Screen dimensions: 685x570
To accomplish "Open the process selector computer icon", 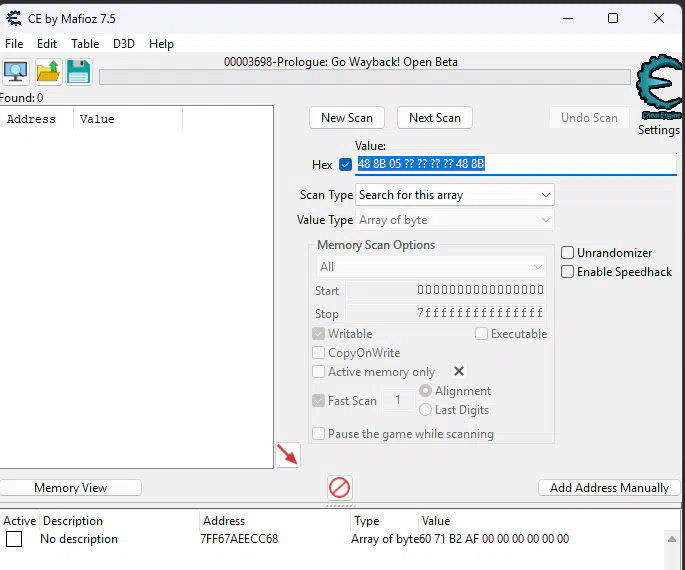I will pyautogui.click(x=16, y=72).
